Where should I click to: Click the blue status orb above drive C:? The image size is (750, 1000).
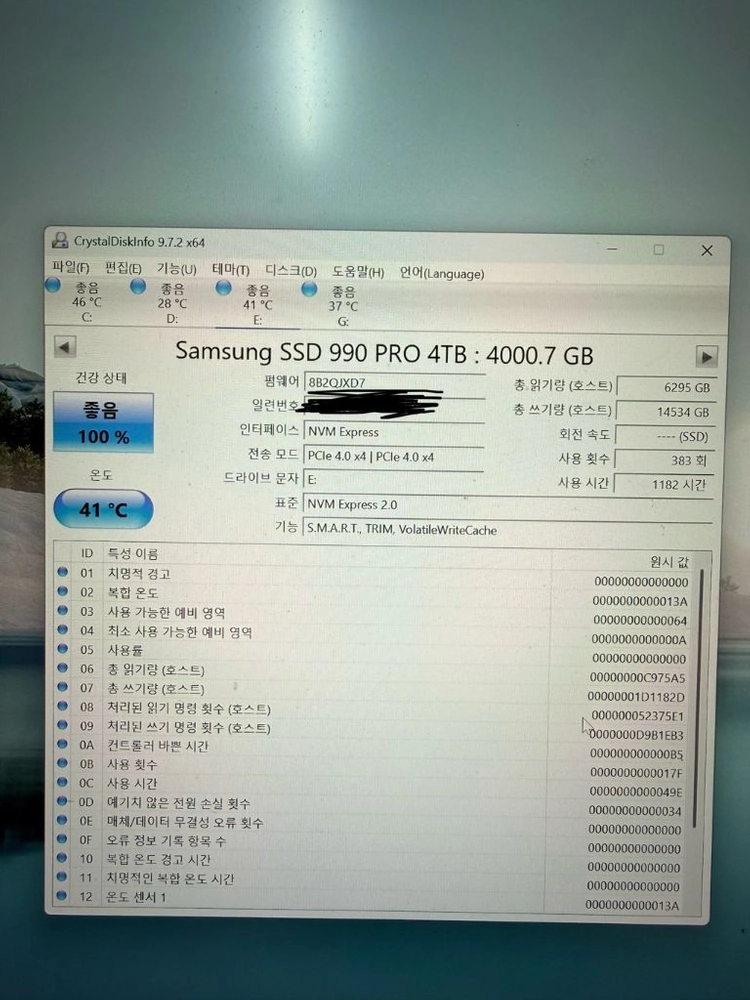[53, 285]
